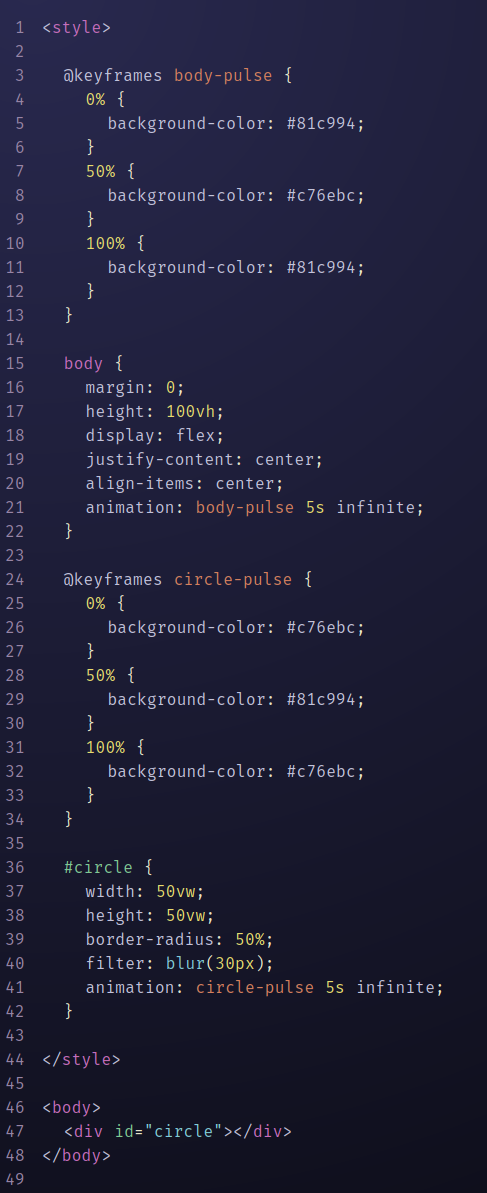487x1193 pixels.
Task: Click the #circle selector on line 36
Action: [98, 867]
